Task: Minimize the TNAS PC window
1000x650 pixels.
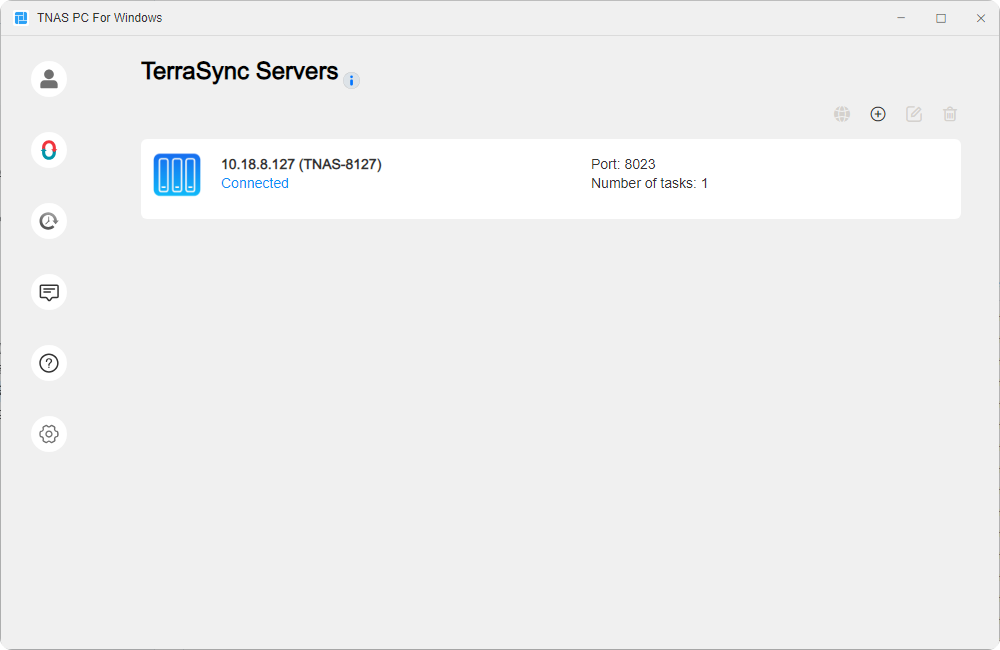Action: click(900, 17)
